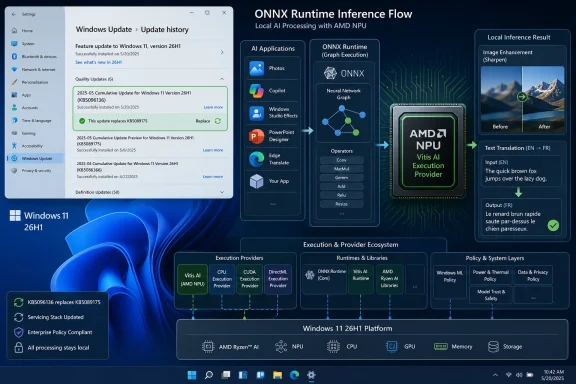Open Learn more for KB5088175 preview update
576x384 pixels.
click(x=213, y=150)
